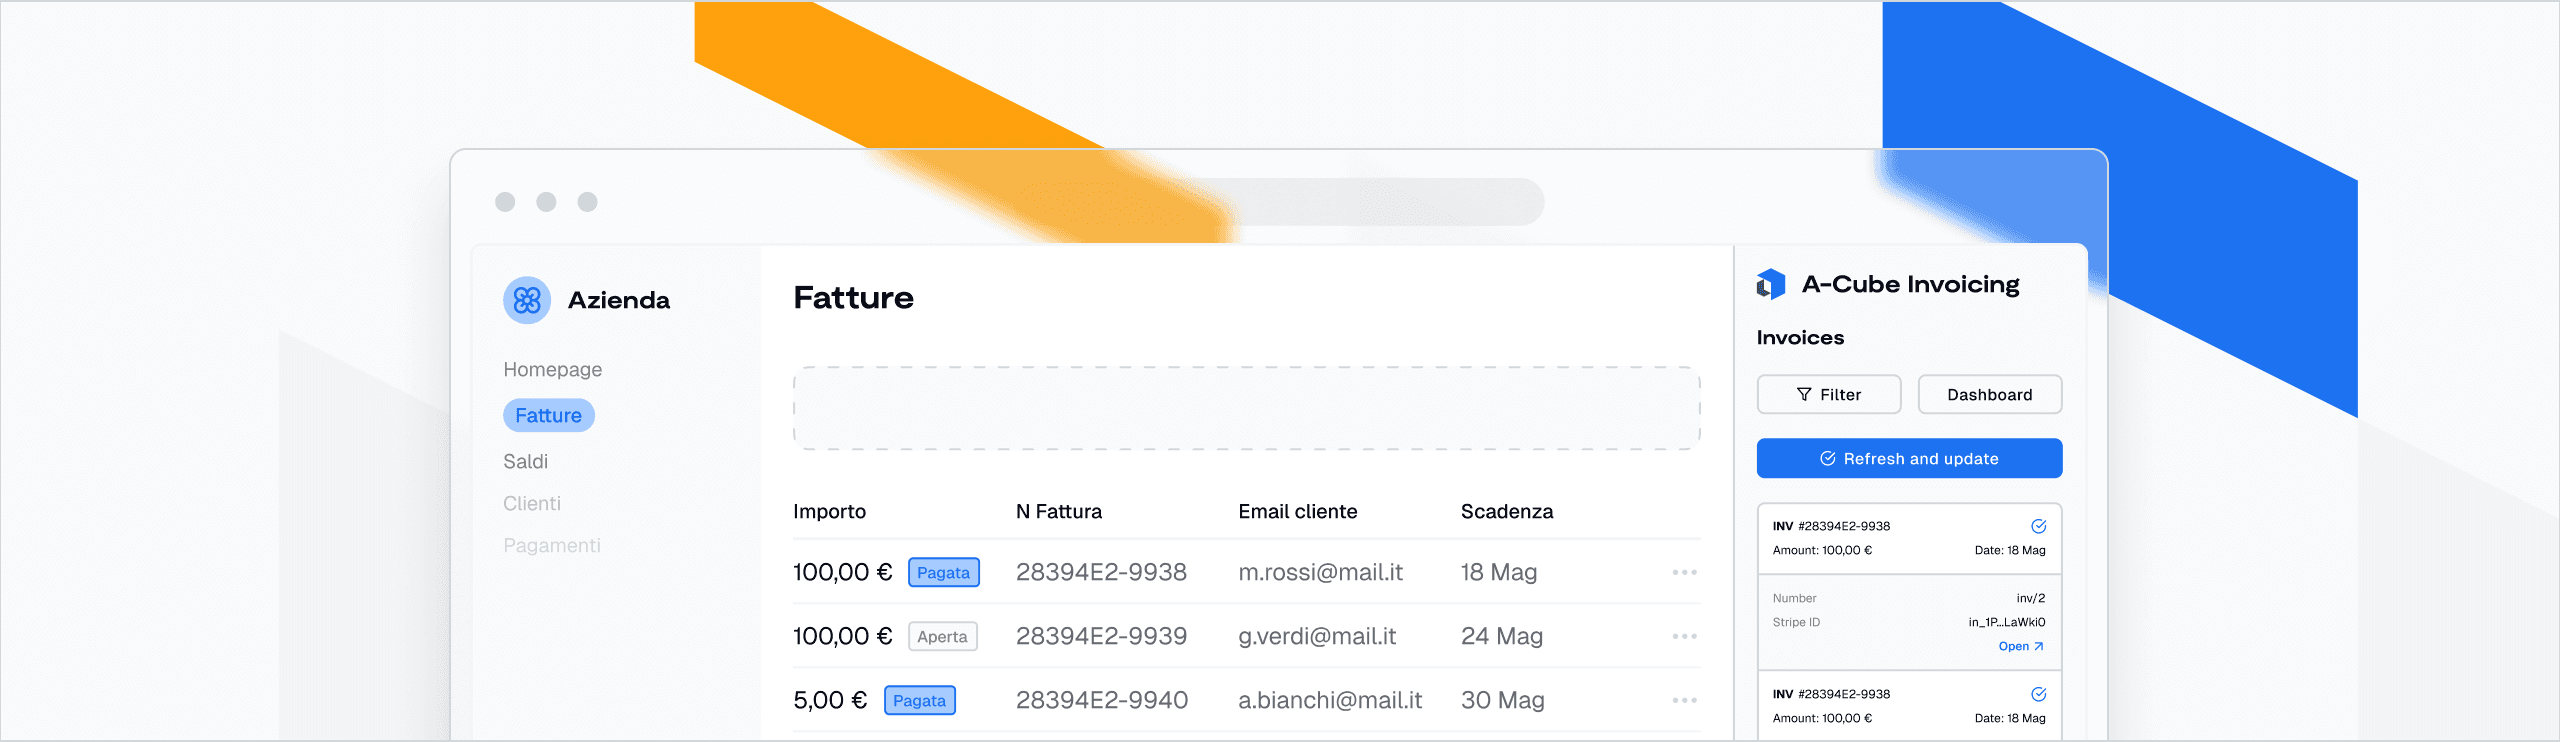The image size is (2560, 742).
Task: Open Clienti in the sidebar
Action: tap(531, 503)
